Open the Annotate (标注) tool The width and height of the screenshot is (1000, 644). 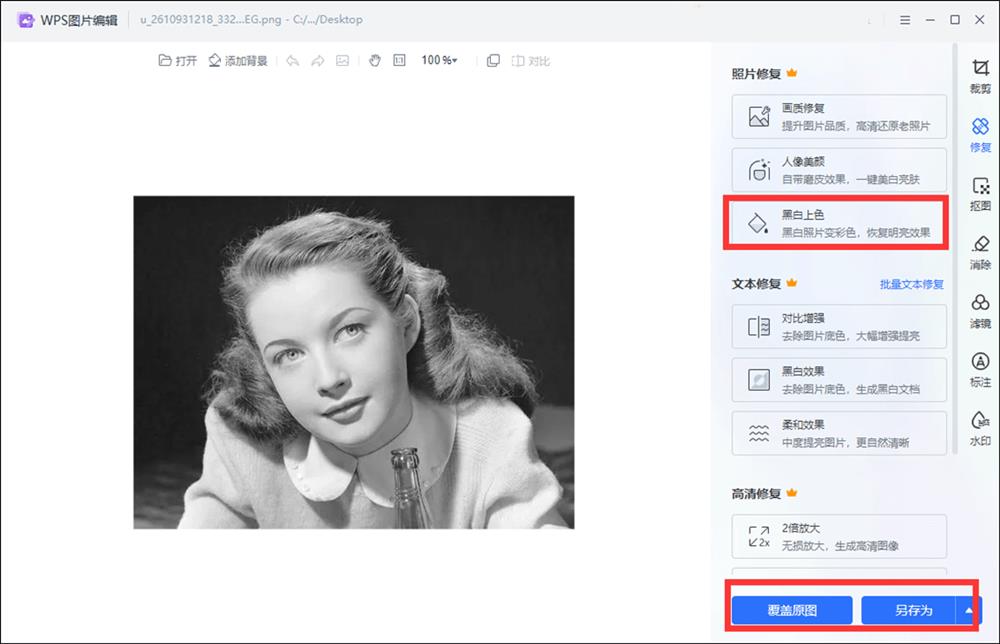pyautogui.click(x=980, y=369)
